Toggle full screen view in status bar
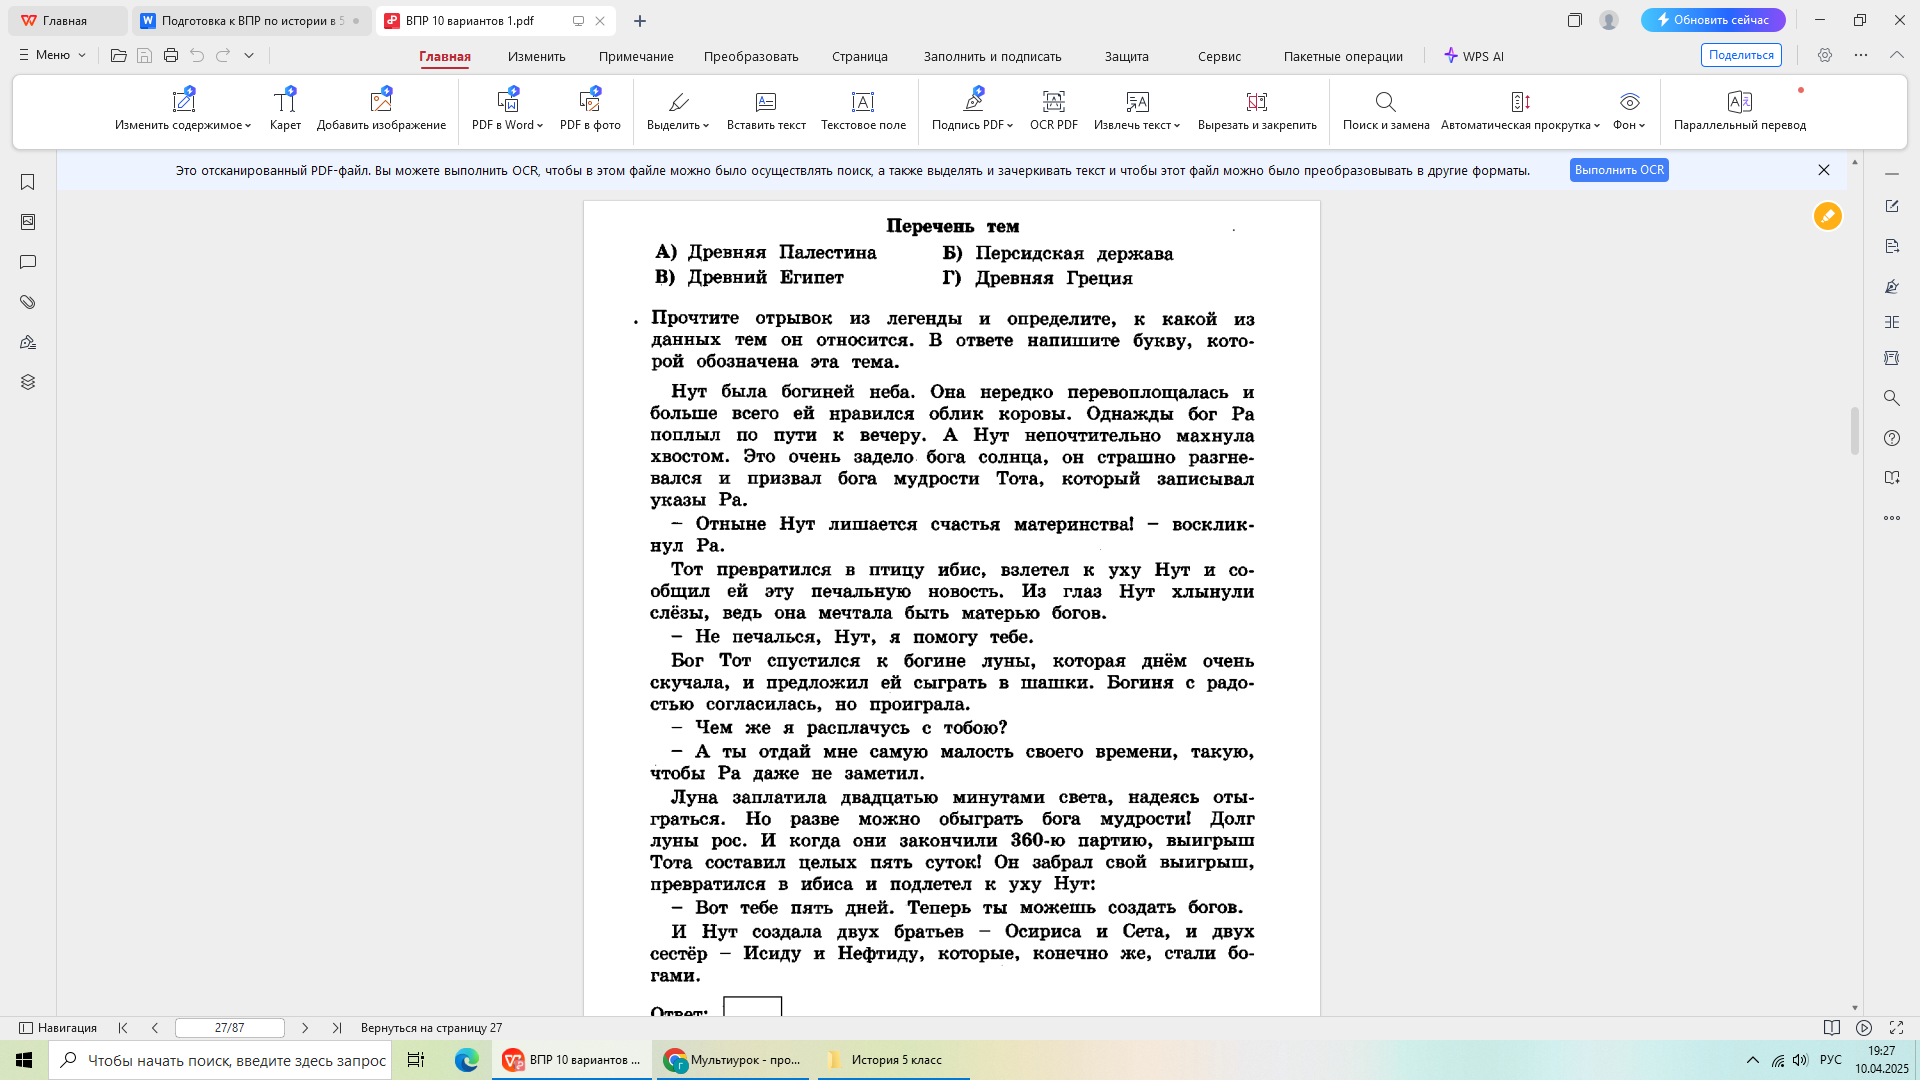1920x1080 pixels. [x=1896, y=1028]
